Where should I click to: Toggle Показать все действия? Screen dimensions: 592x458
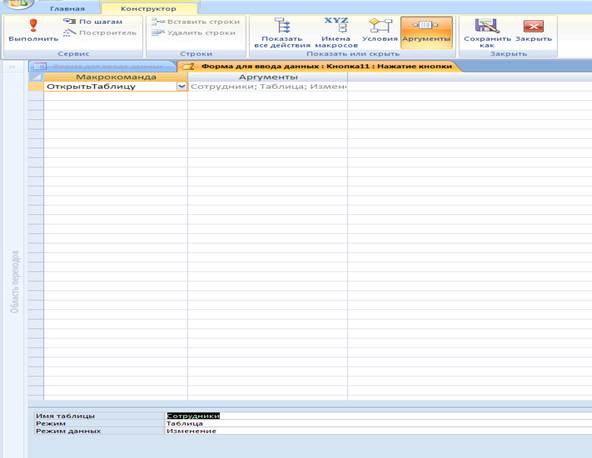coord(282,33)
